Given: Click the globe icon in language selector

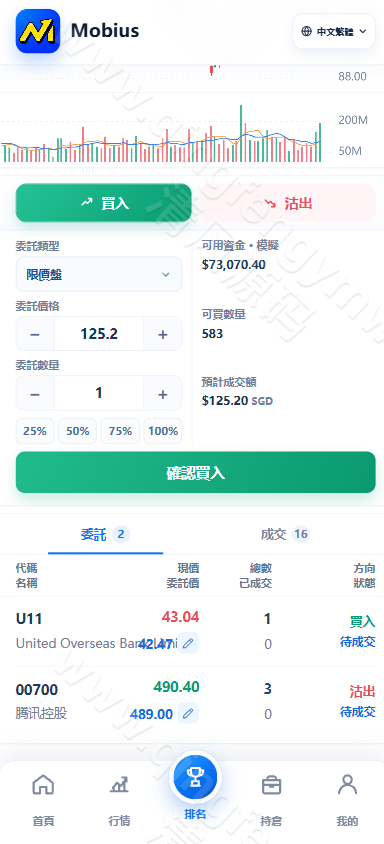Looking at the screenshot, I should coord(306,31).
